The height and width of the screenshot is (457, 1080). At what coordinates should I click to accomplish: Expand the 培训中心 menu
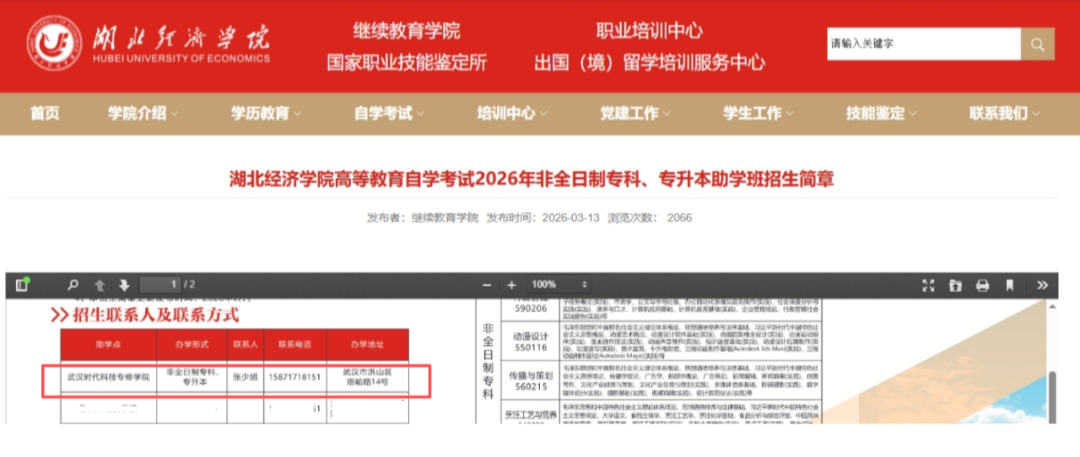(x=513, y=114)
